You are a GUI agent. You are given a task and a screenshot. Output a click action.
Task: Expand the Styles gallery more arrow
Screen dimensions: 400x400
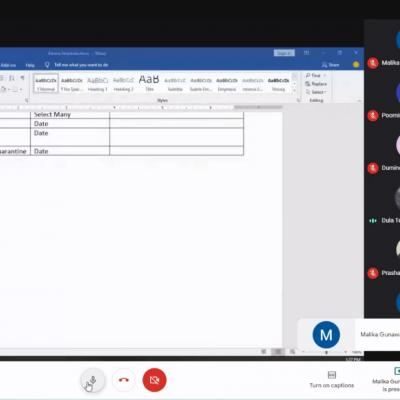click(x=294, y=90)
